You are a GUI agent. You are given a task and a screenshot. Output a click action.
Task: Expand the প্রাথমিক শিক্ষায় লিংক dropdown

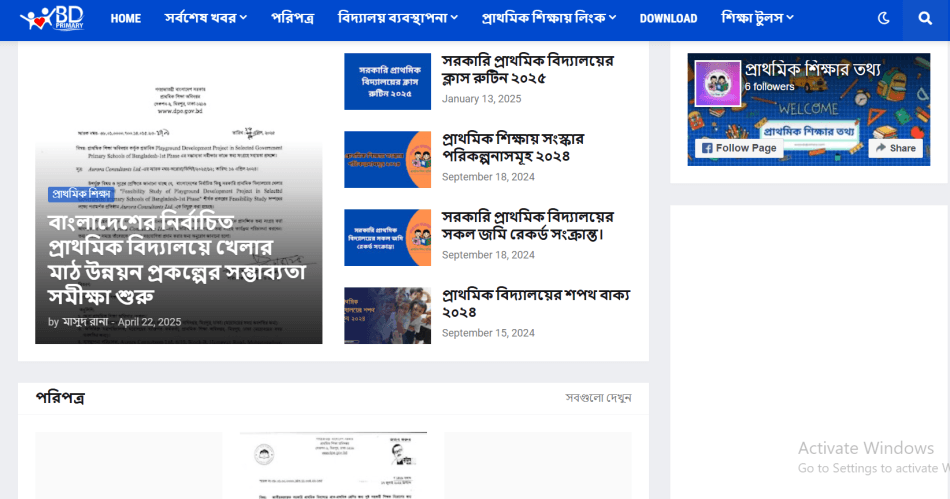pos(549,18)
